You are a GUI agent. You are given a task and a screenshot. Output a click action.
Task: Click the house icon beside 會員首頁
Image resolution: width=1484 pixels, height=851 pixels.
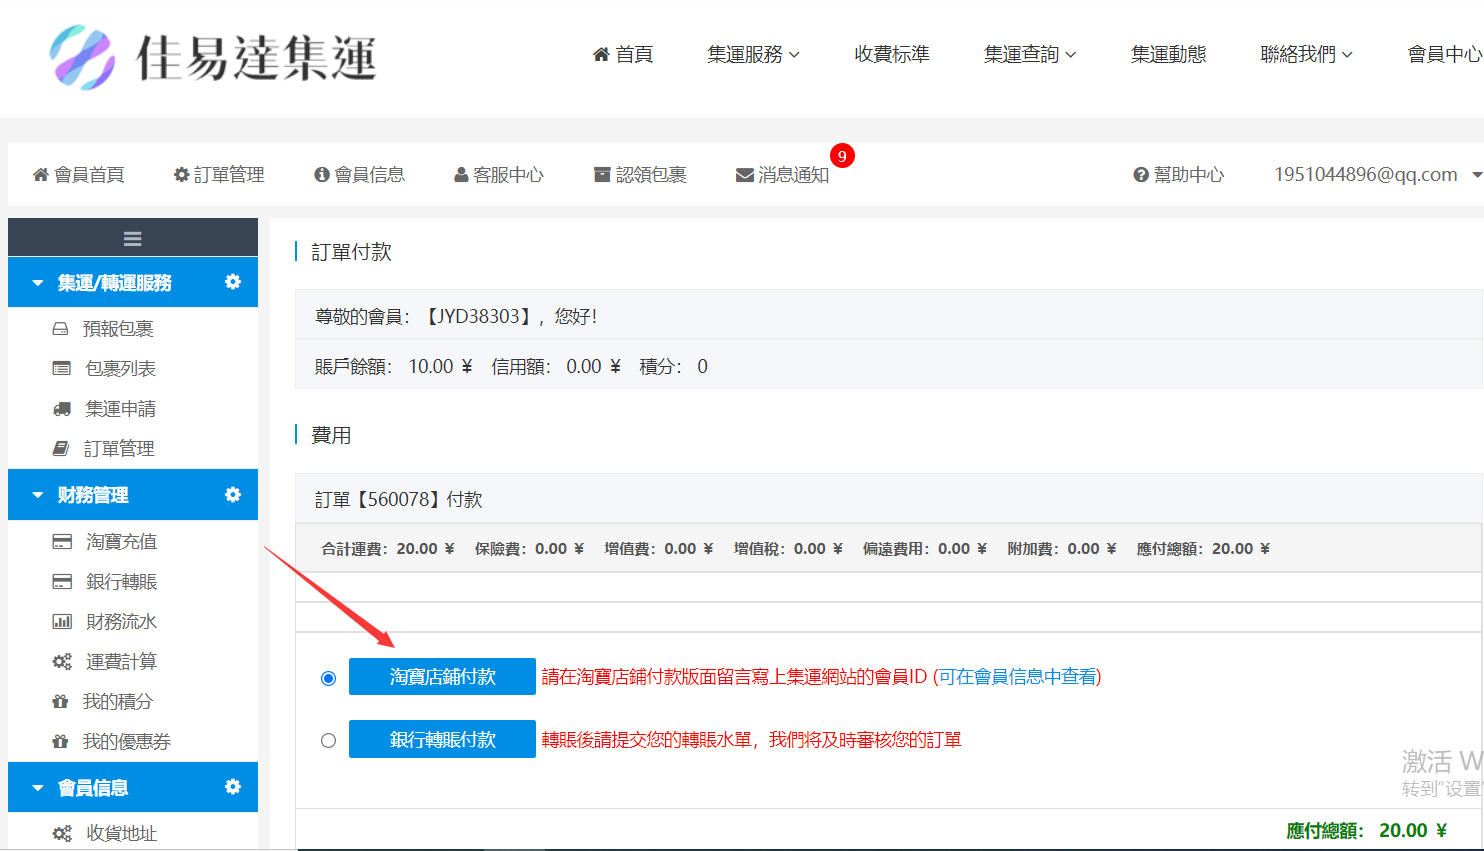coord(41,174)
